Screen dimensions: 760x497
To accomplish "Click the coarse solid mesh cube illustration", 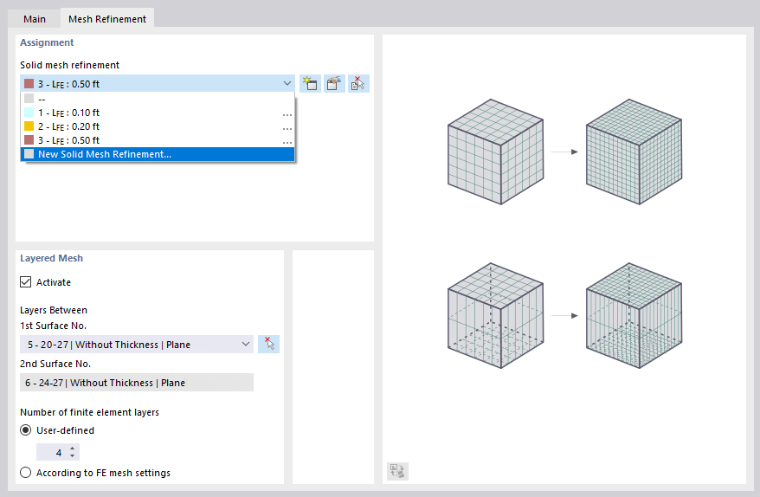I will tap(495, 152).
